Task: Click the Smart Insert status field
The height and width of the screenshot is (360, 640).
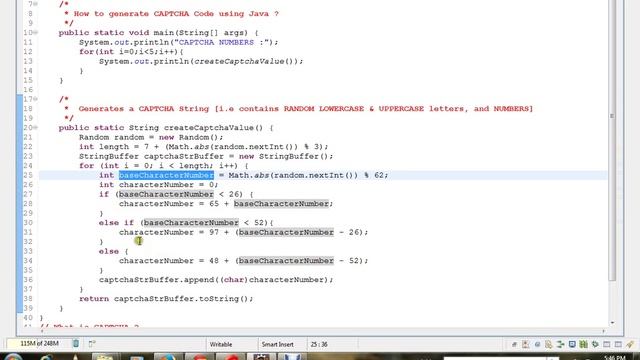Action: tap(278, 344)
